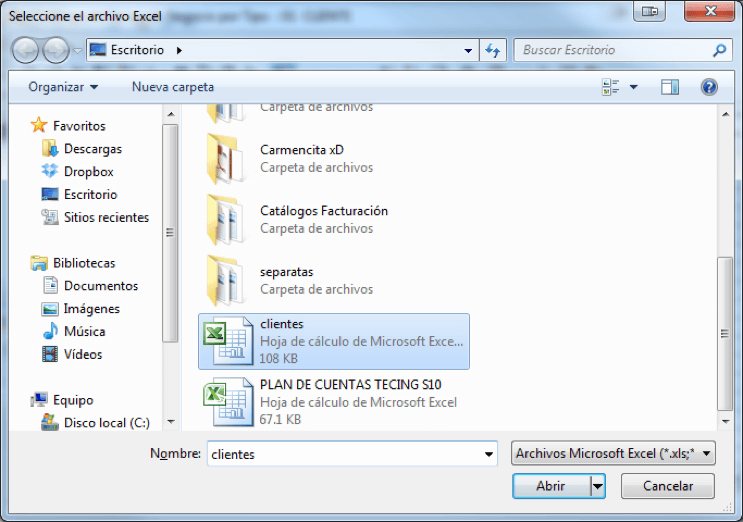Expand the file type filter dropdown
743x522 pixels.
[707, 454]
